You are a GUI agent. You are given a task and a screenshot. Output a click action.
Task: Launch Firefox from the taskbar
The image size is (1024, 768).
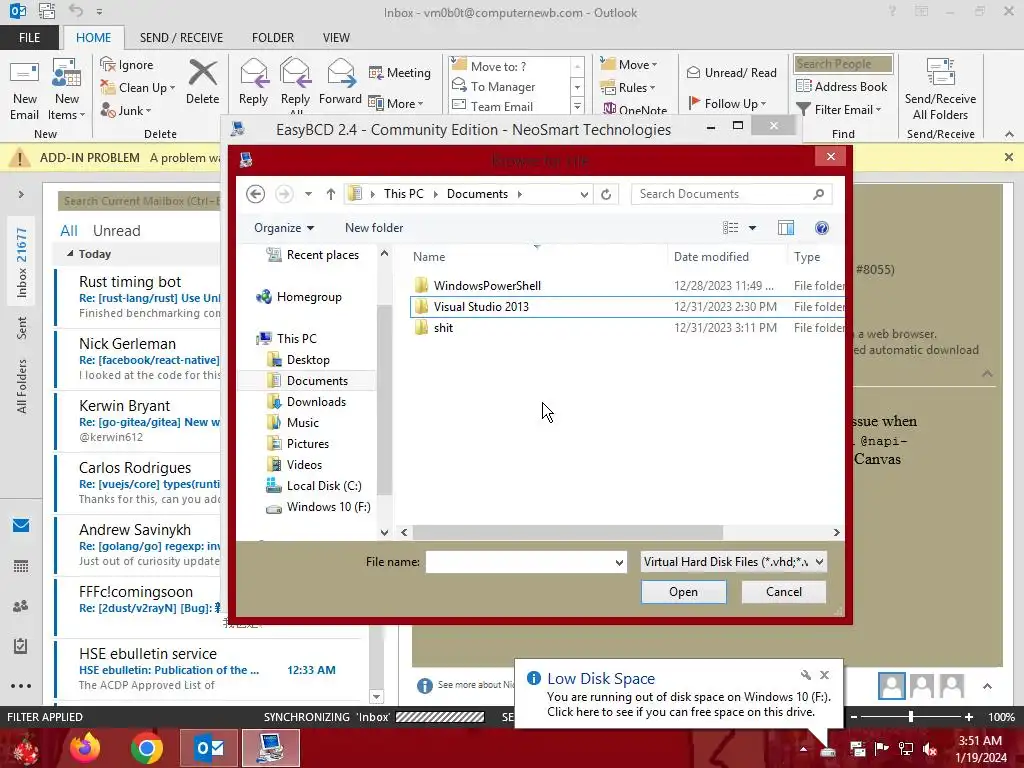[x=85, y=748]
